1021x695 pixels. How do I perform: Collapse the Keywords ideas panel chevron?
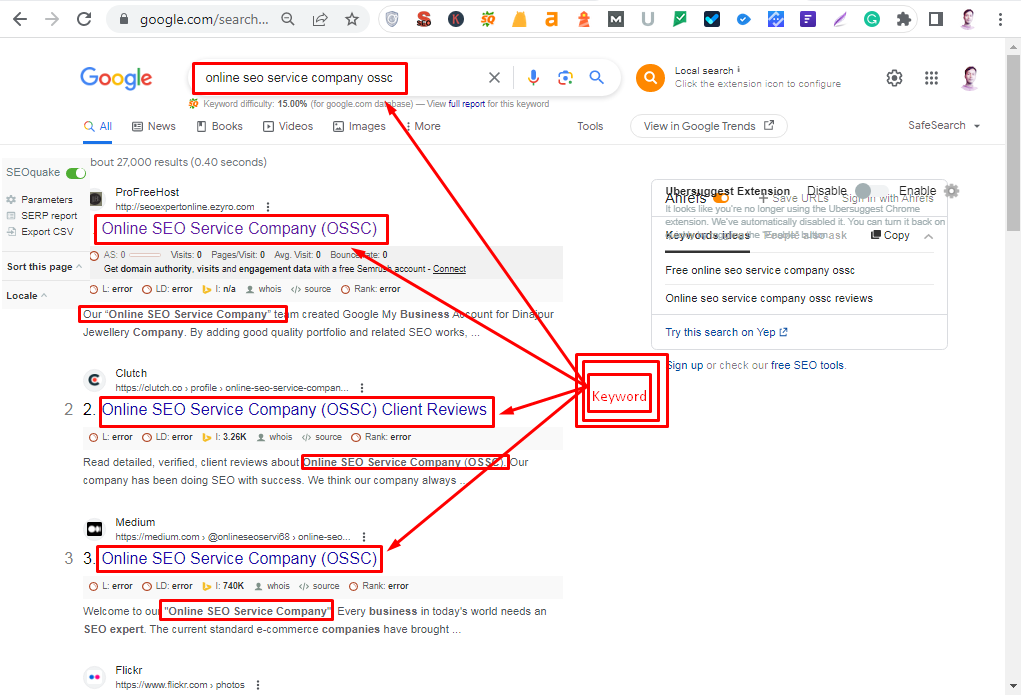[x=929, y=236]
